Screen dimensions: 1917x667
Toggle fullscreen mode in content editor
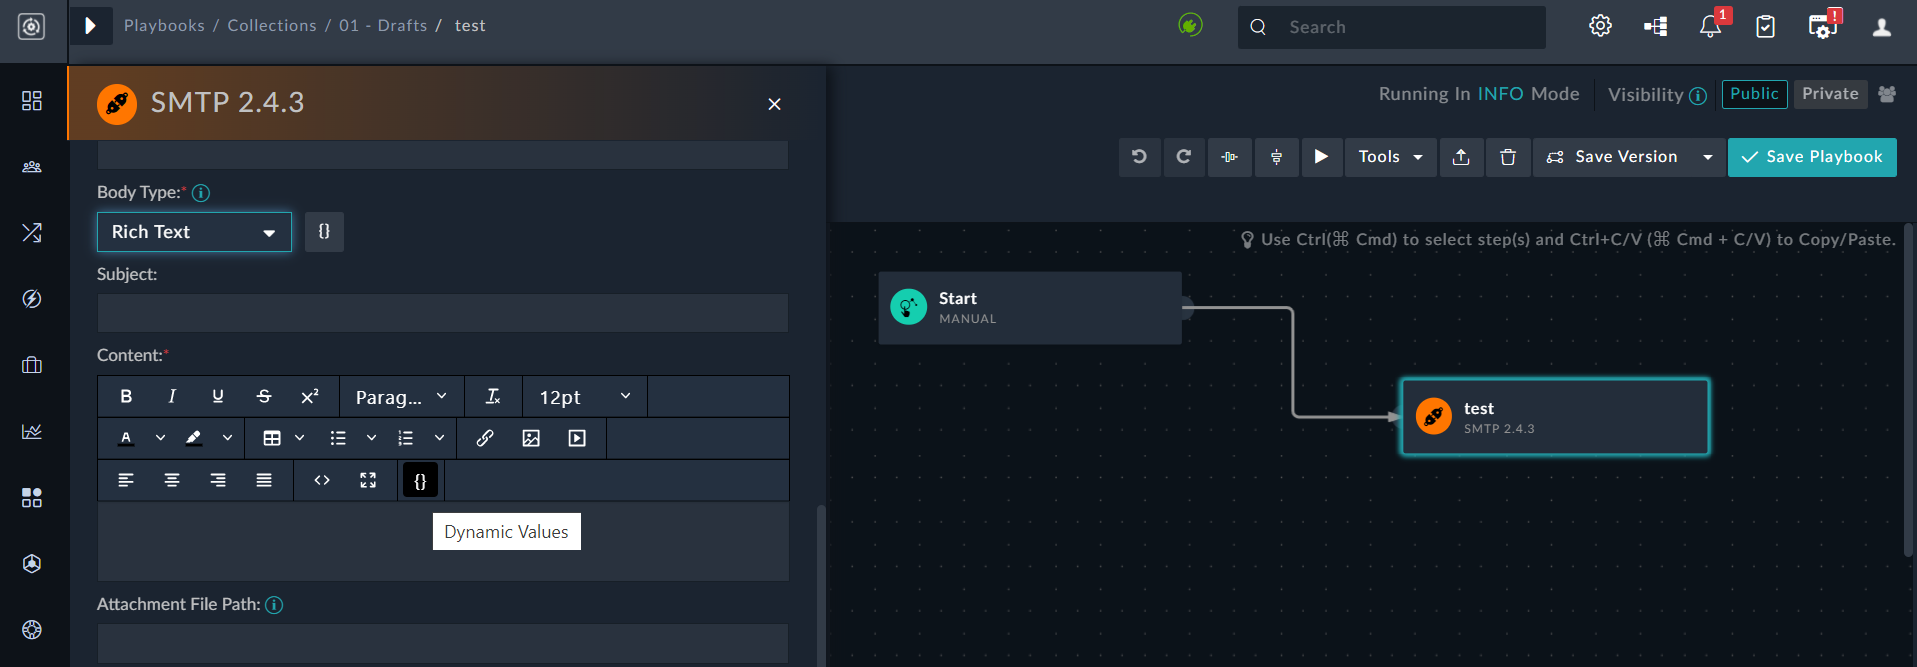[368, 481]
